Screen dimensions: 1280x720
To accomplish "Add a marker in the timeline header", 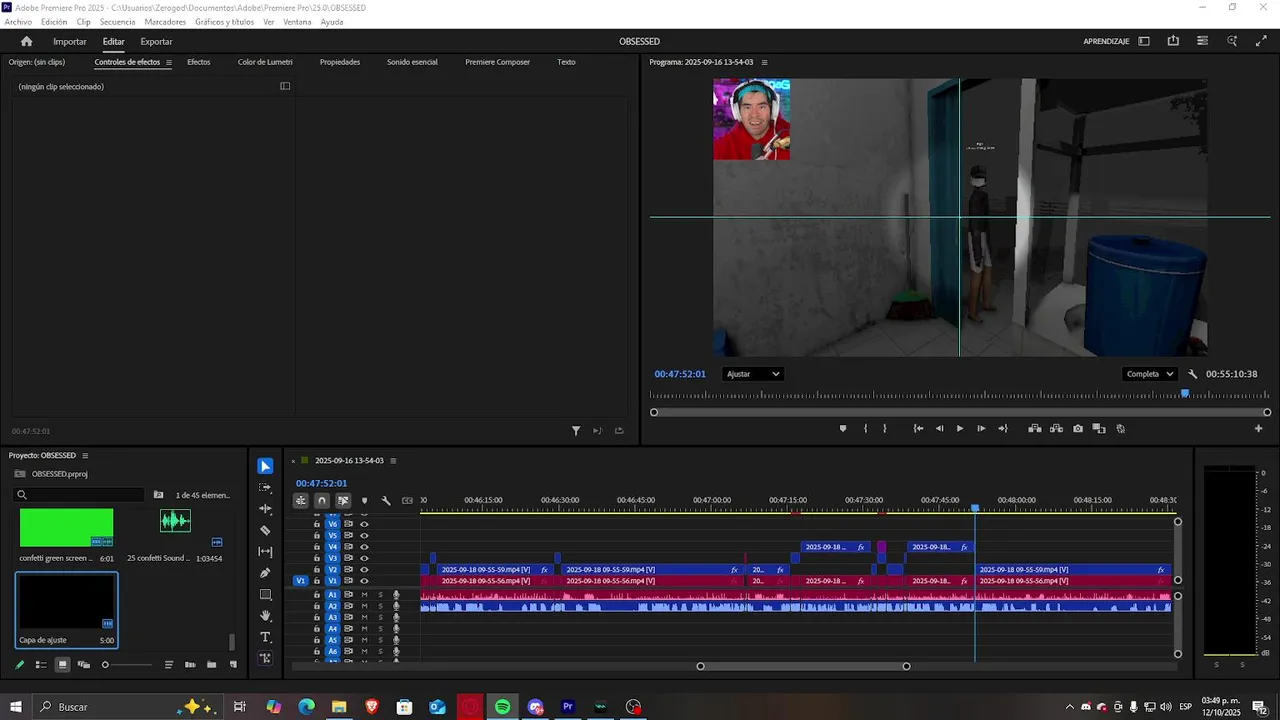I will [x=364, y=501].
